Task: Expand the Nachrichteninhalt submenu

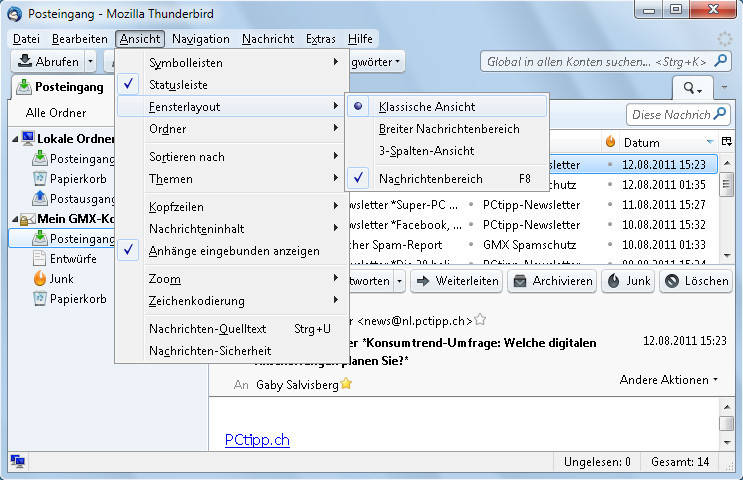Action: point(232,228)
